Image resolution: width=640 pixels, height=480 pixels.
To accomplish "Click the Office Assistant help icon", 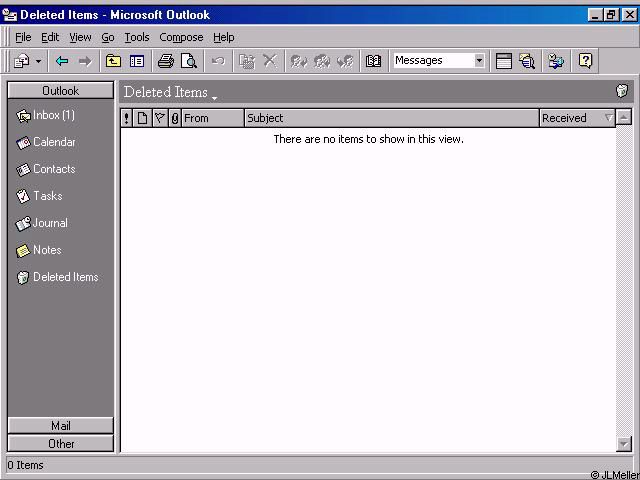I will click(x=585, y=61).
